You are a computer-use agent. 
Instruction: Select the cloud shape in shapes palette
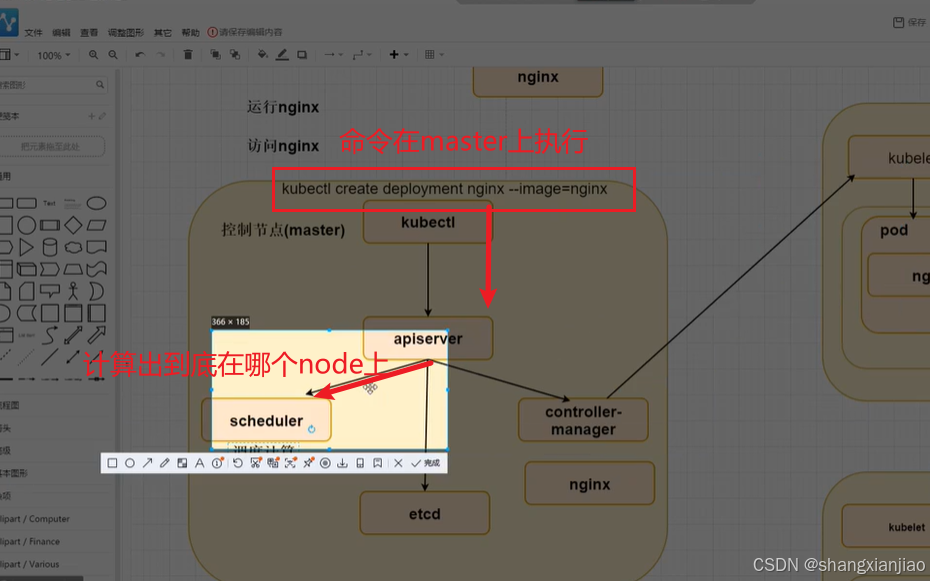coord(73,247)
